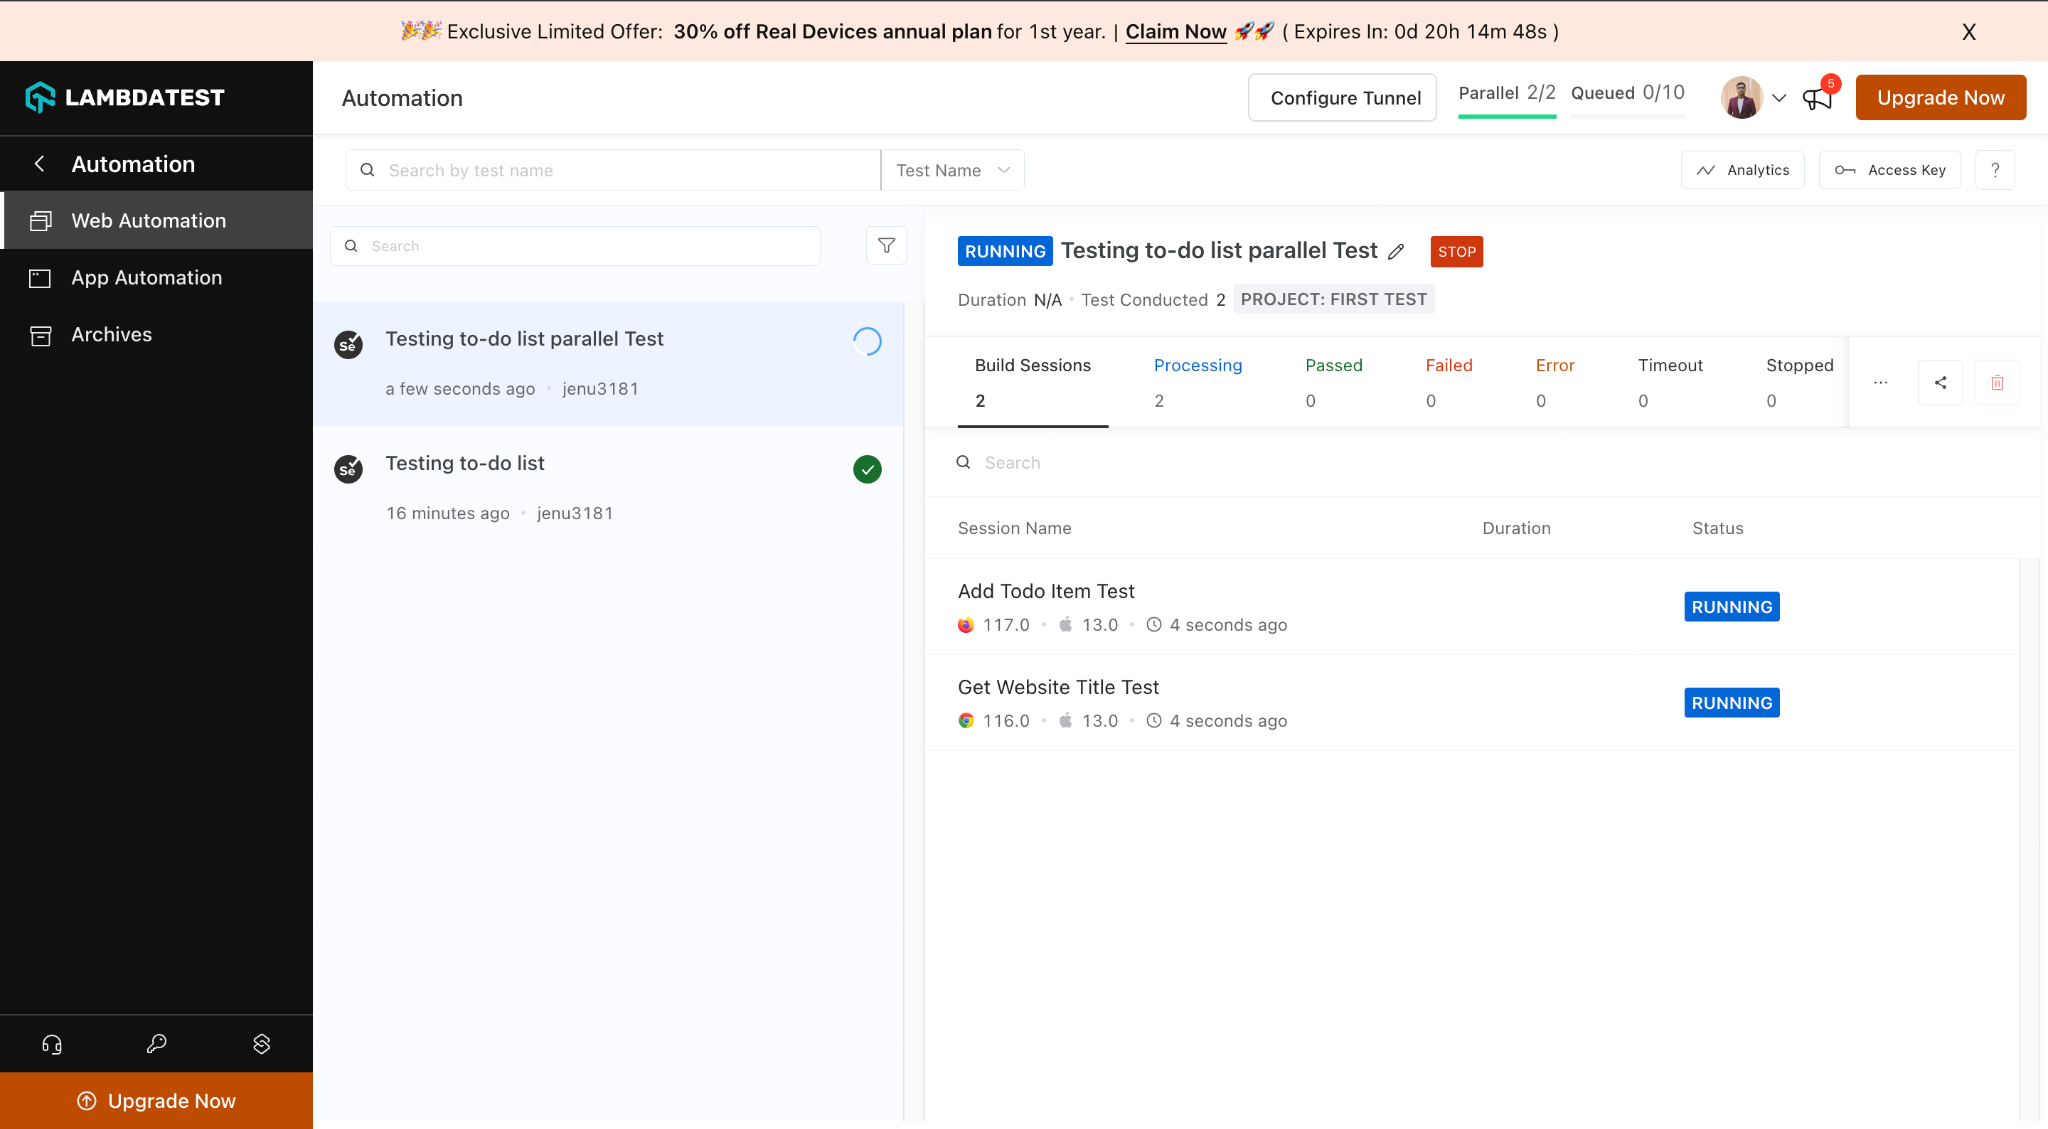
Task: Click Configure Tunnel button
Action: pyautogui.click(x=1342, y=97)
